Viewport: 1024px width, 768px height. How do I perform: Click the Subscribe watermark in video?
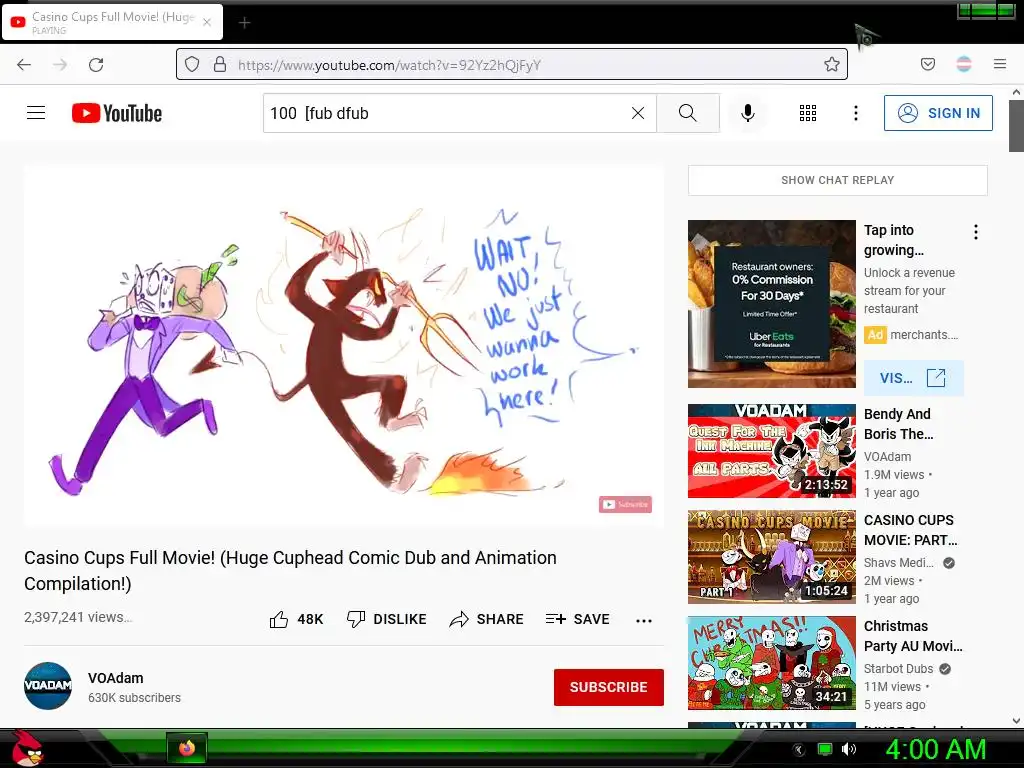click(x=625, y=504)
